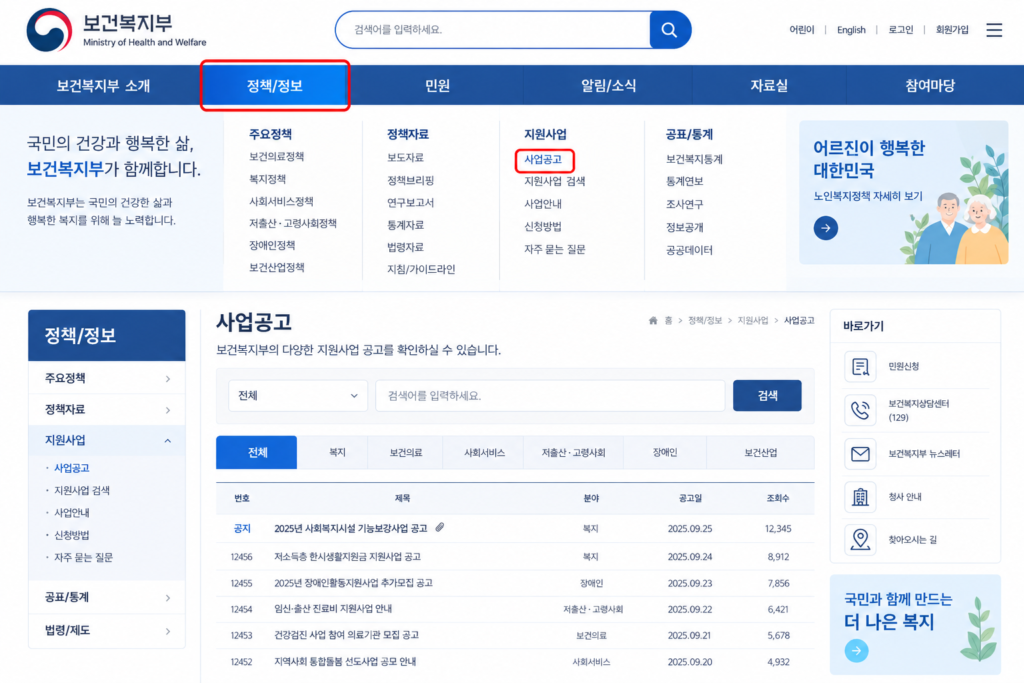The height and width of the screenshot is (683, 1024).
Task: Select the 보건의료 filter tab
Action: point(406,453)
